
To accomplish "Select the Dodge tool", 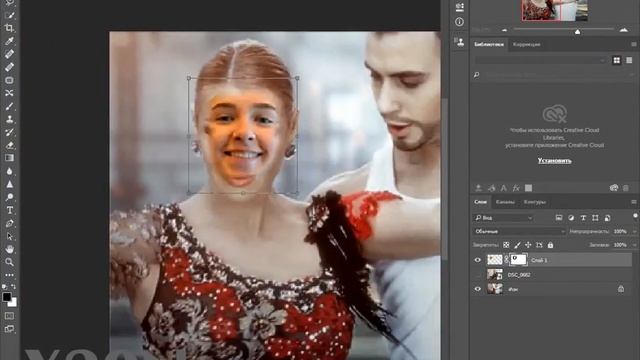I will 9,197.
